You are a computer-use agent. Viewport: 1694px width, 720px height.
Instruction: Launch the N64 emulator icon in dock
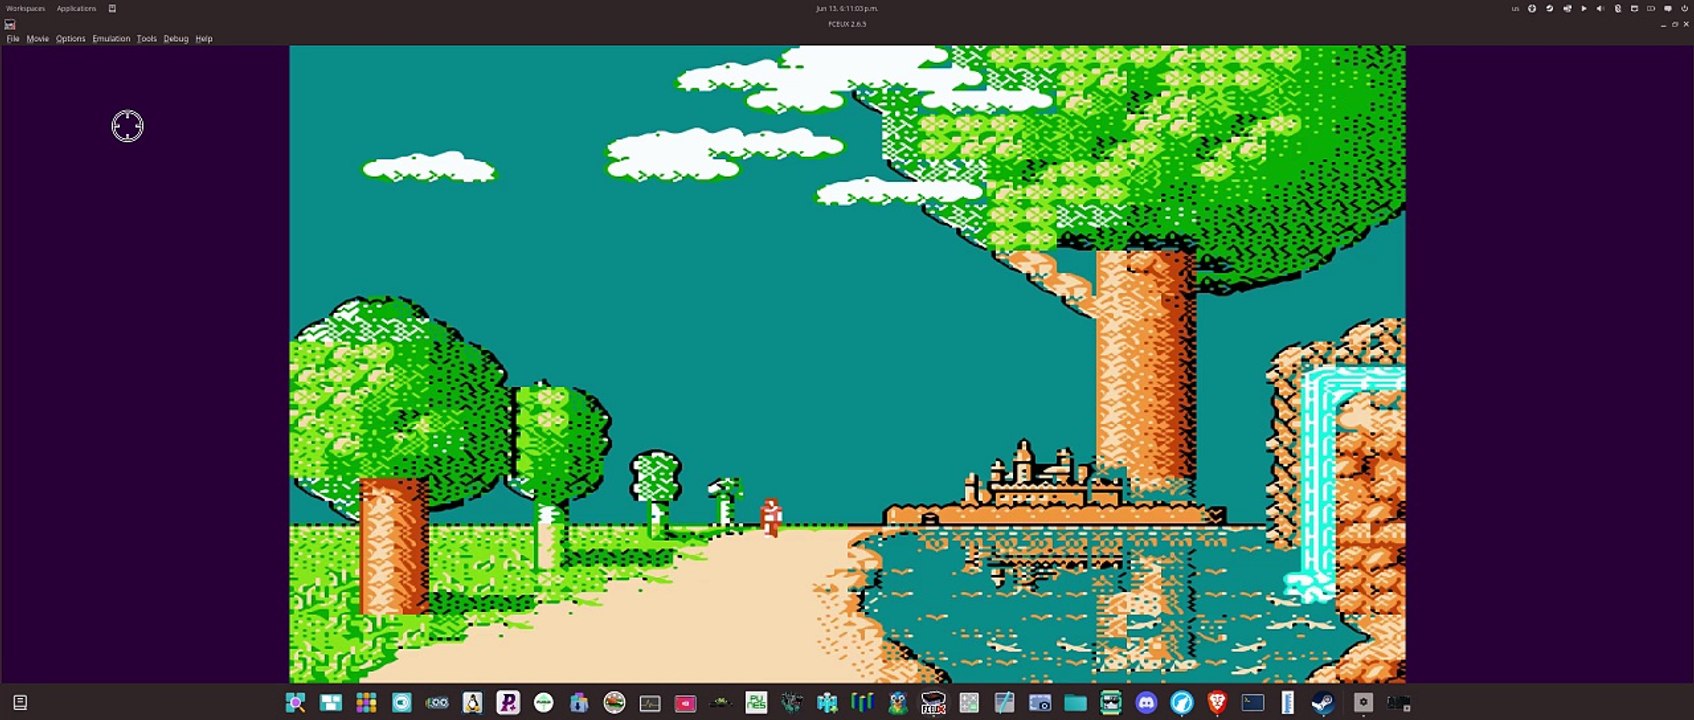862,702
